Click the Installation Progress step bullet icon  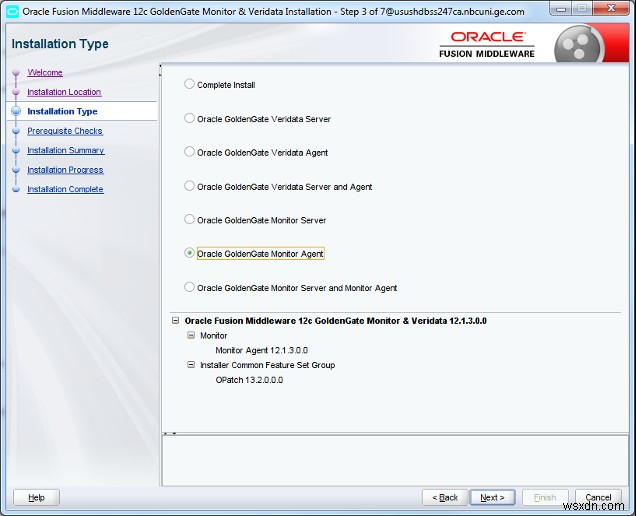click(x=16, y=170)
